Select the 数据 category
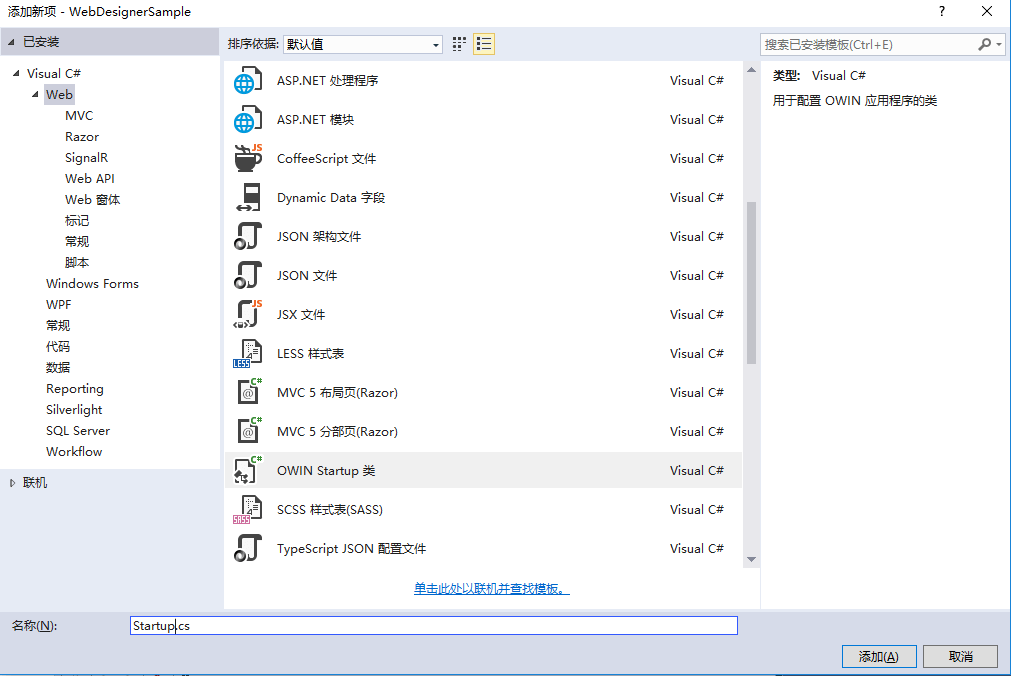1011x676 pixels. [x=58, y=368]
